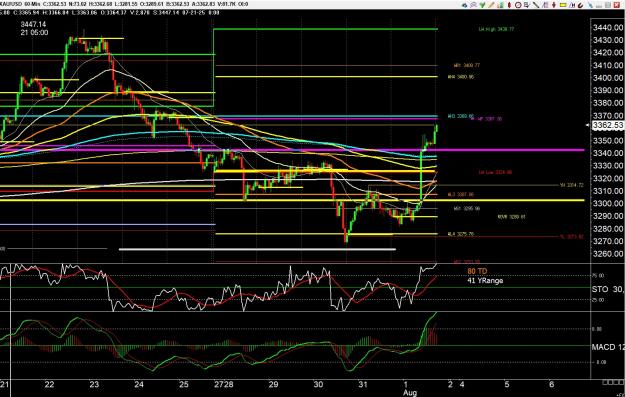Click the 3400.00 price axis label
The image size is (625, 397).
(608, 78)
